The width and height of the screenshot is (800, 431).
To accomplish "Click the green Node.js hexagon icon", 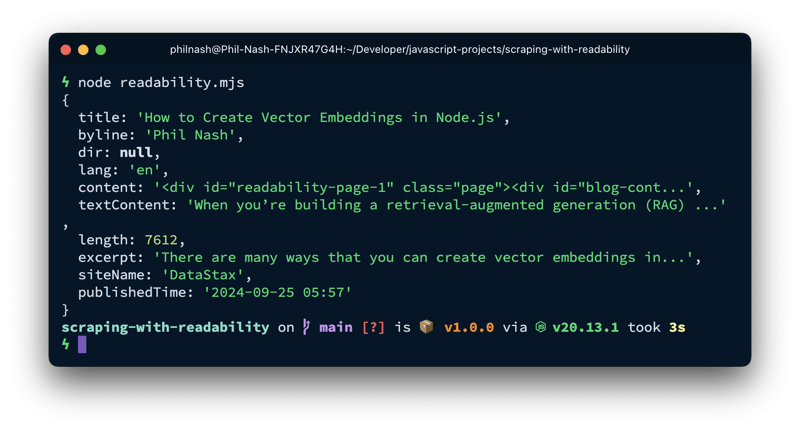I will pos(540,327).
